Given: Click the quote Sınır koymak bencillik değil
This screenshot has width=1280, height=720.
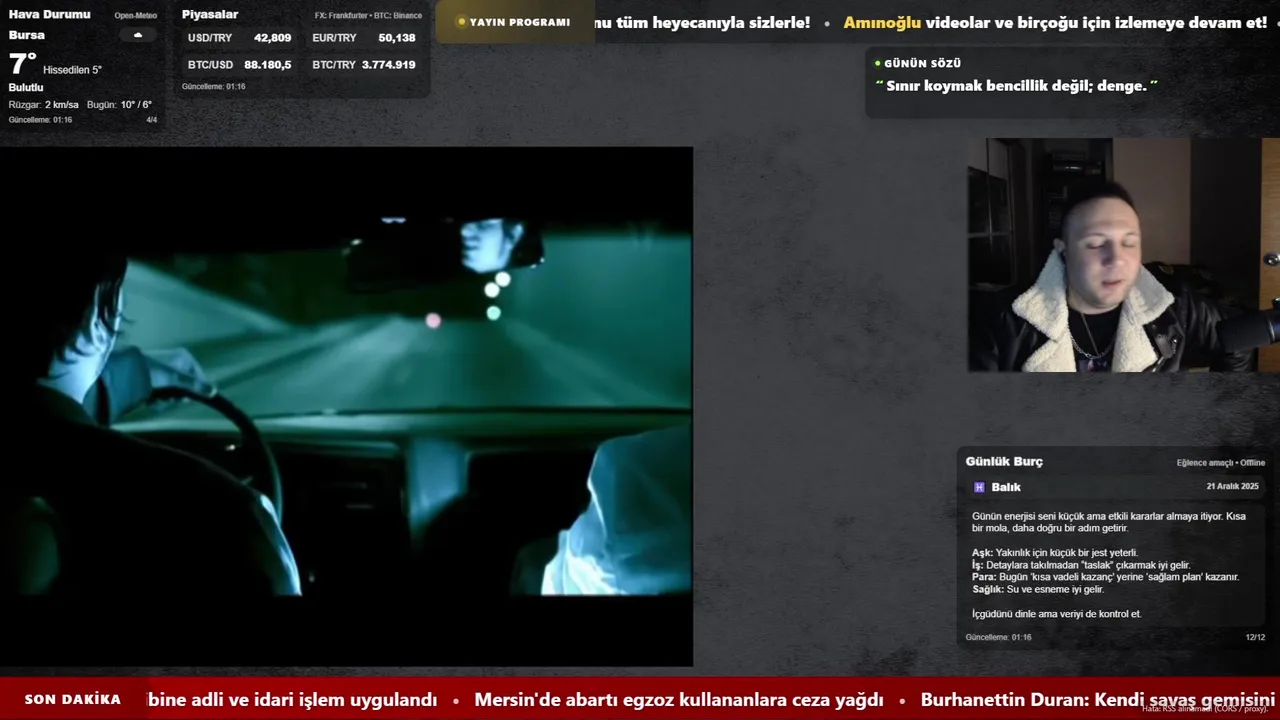Looking at the screenshot, I should pyautogui.click(x=1016, y=86).
